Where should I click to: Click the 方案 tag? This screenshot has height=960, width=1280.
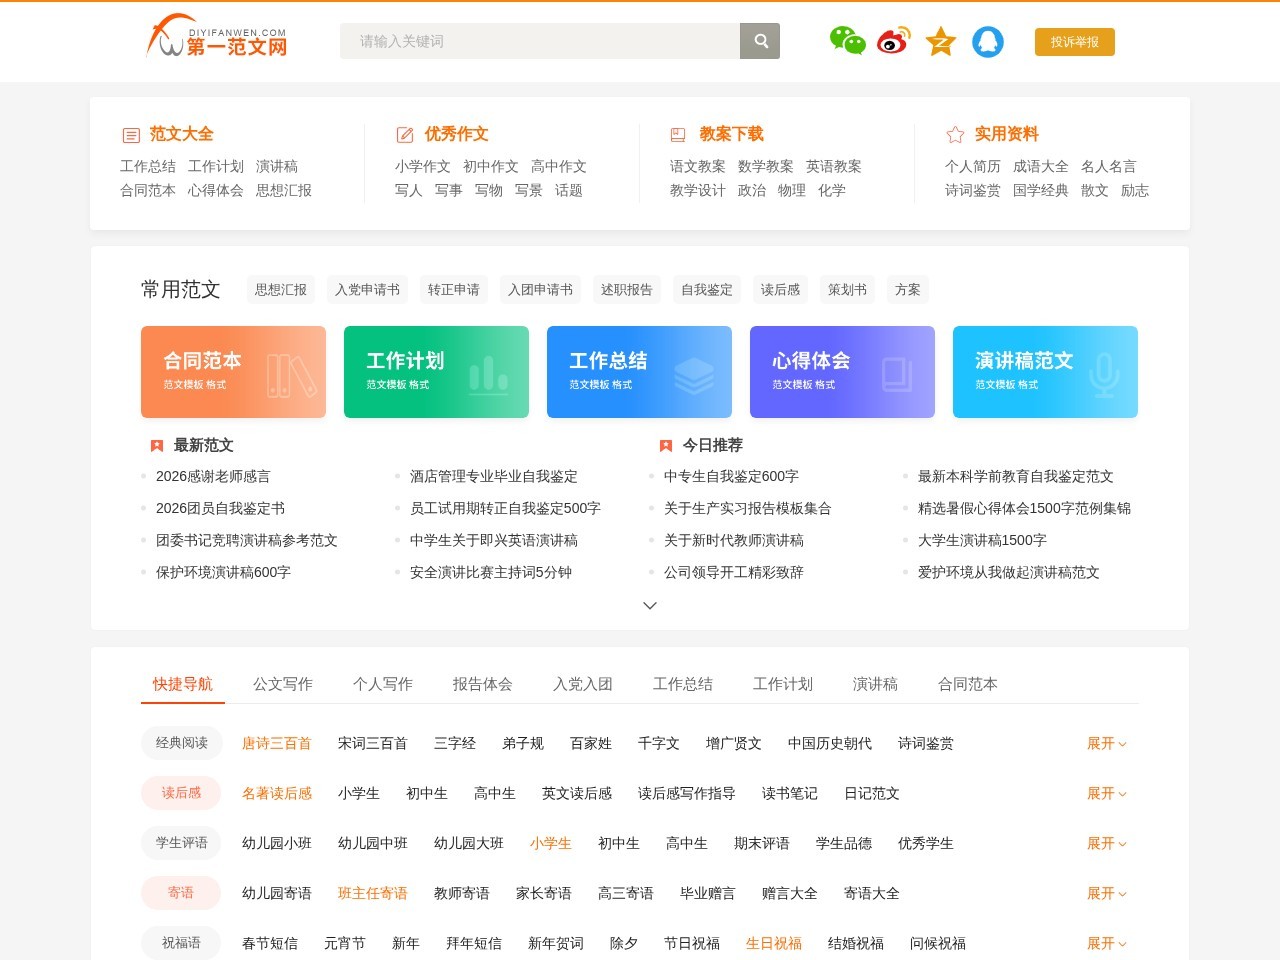click(908, 290)
